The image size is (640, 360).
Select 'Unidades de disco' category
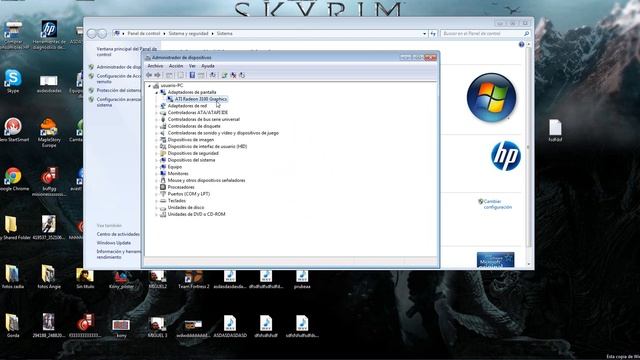[x=186, y=207]
